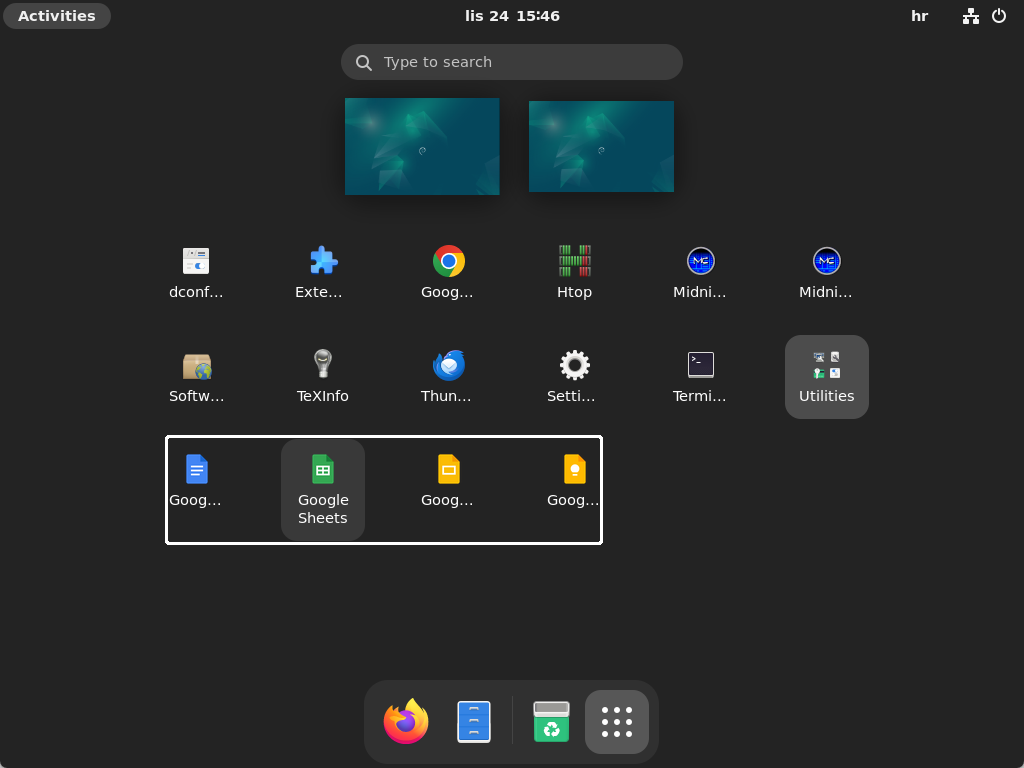Image resolution: width=1024 pixels, height=768 pixels.
Task: Open the Files manager in the dash
Action: click(x=474, y=722)
